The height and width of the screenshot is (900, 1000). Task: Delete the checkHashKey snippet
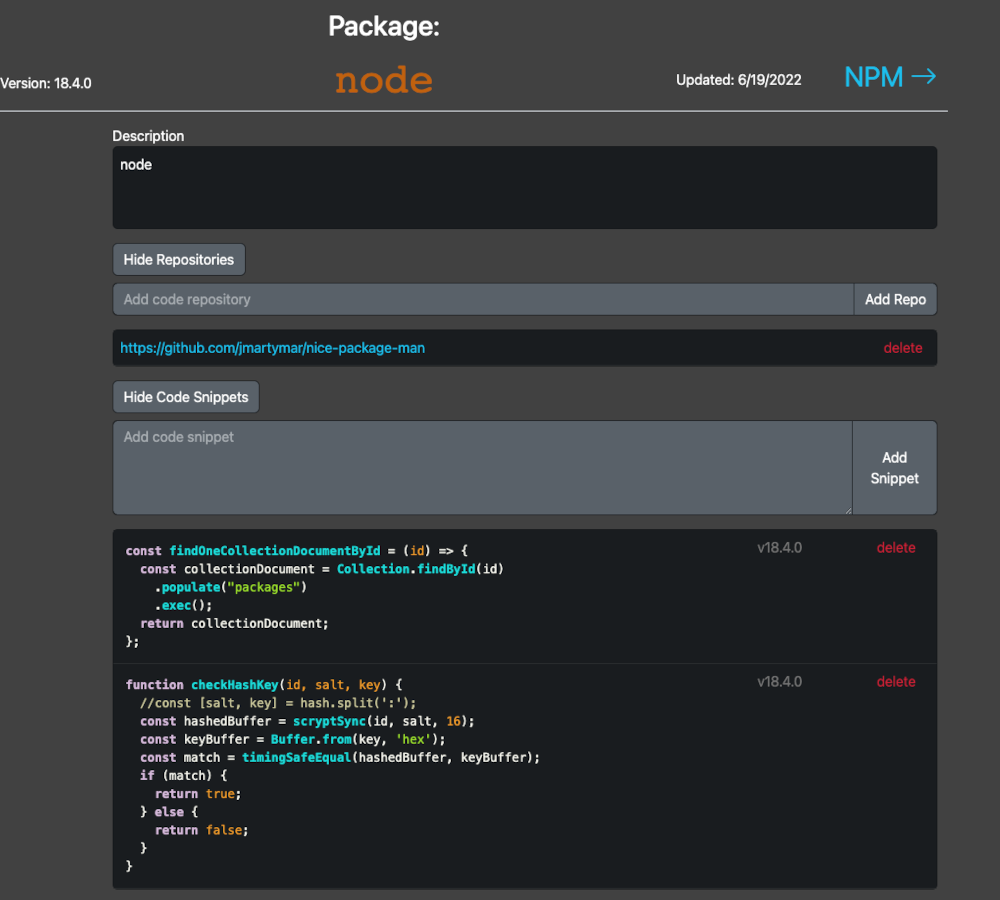tap(895, 681)
